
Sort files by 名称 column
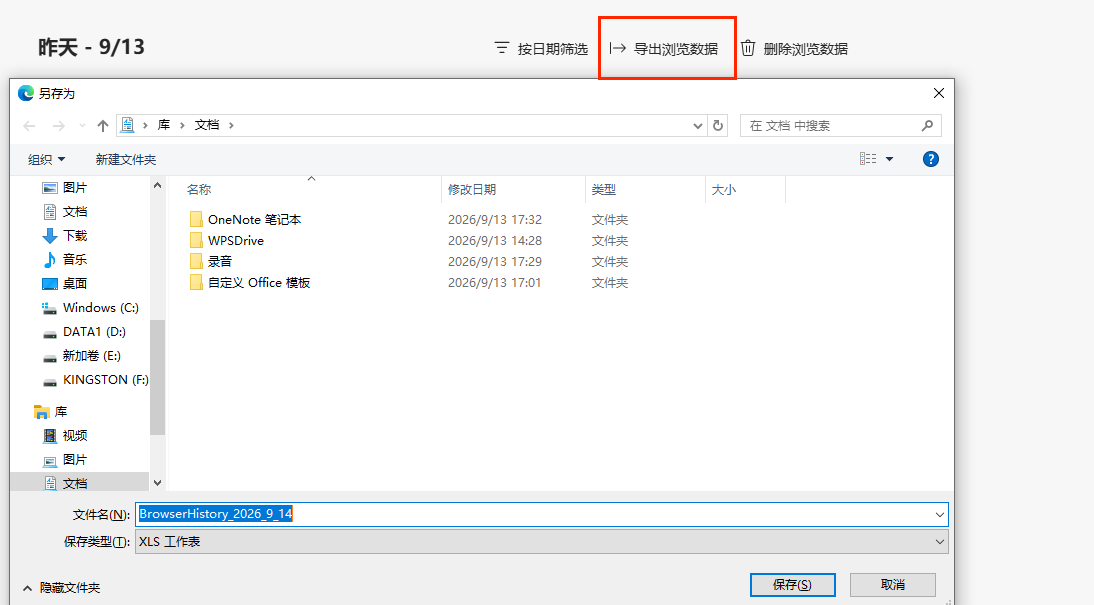pos(199,189)
